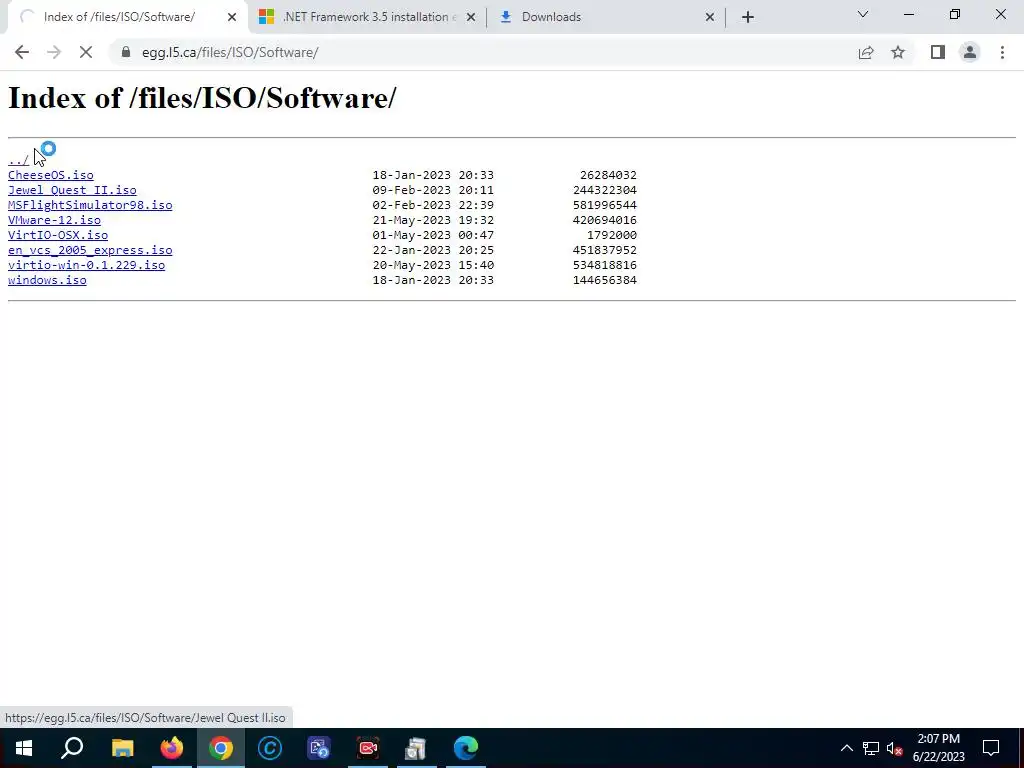Viewport: 1024px width, 768px height.
Task: Open the Chrome profile menu
Action: tap(970, 52)
